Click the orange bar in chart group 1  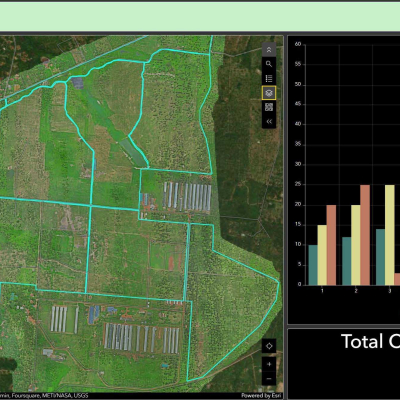pyautogui.click(x=331, y=245)
